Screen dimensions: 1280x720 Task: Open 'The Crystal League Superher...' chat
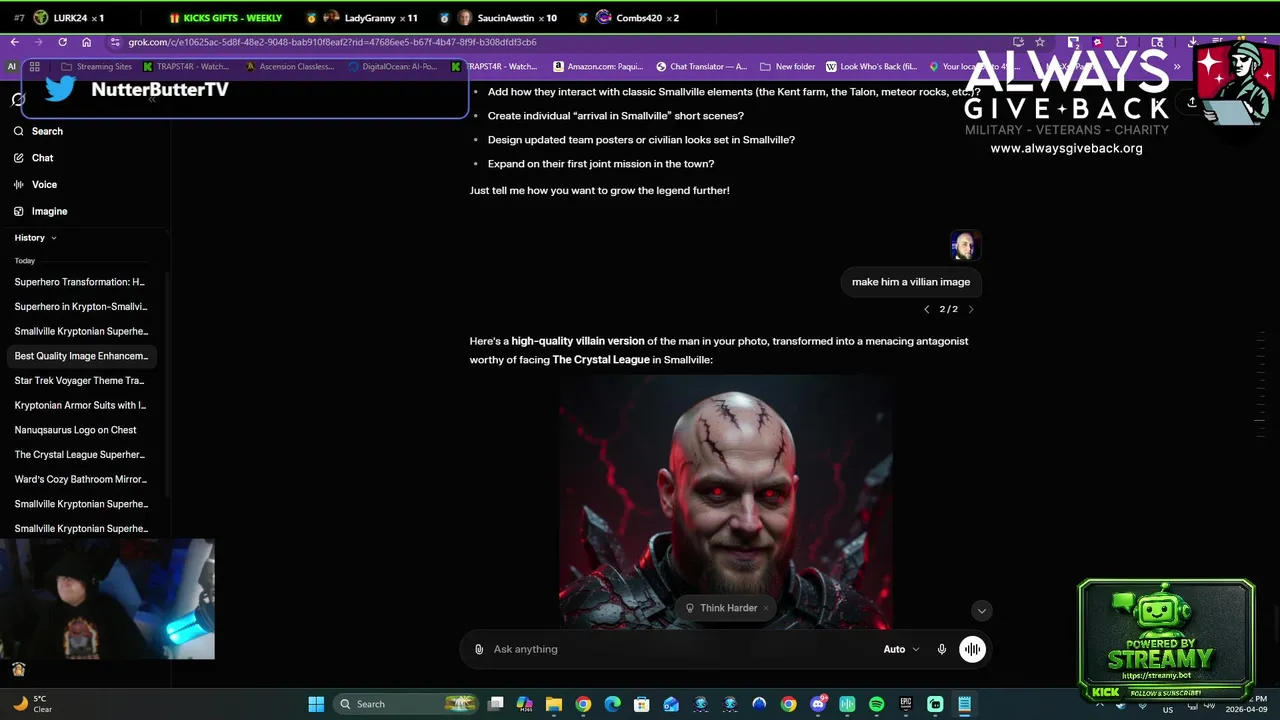[x=80, y=455]
